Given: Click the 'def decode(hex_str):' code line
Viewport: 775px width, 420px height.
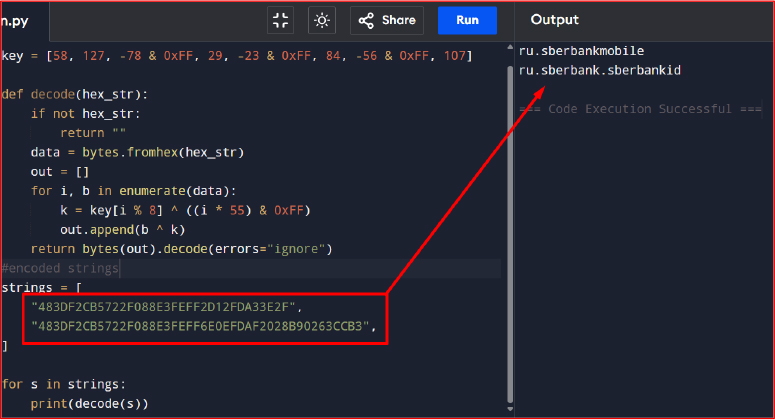Looking at the screenshot, I should coord(75,94).
